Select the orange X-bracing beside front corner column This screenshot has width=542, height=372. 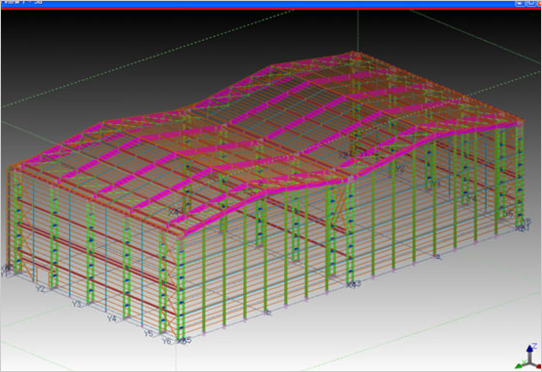(x=169, y=283)
